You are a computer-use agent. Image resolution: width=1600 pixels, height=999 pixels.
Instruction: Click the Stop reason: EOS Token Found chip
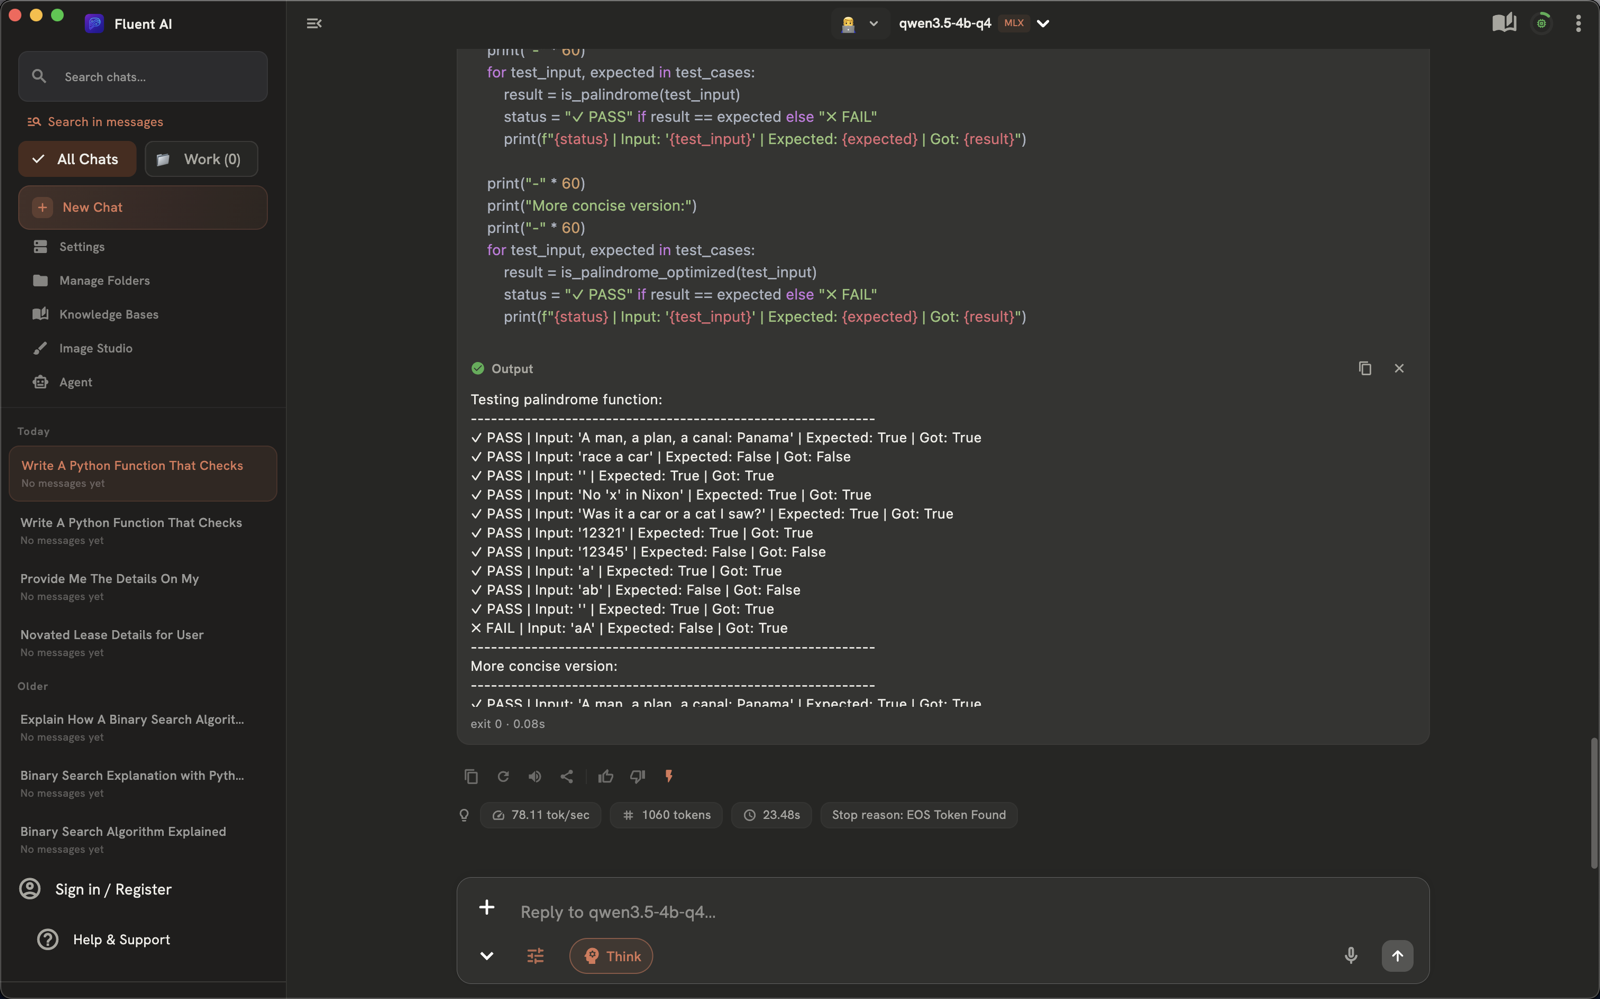[919, 815]
